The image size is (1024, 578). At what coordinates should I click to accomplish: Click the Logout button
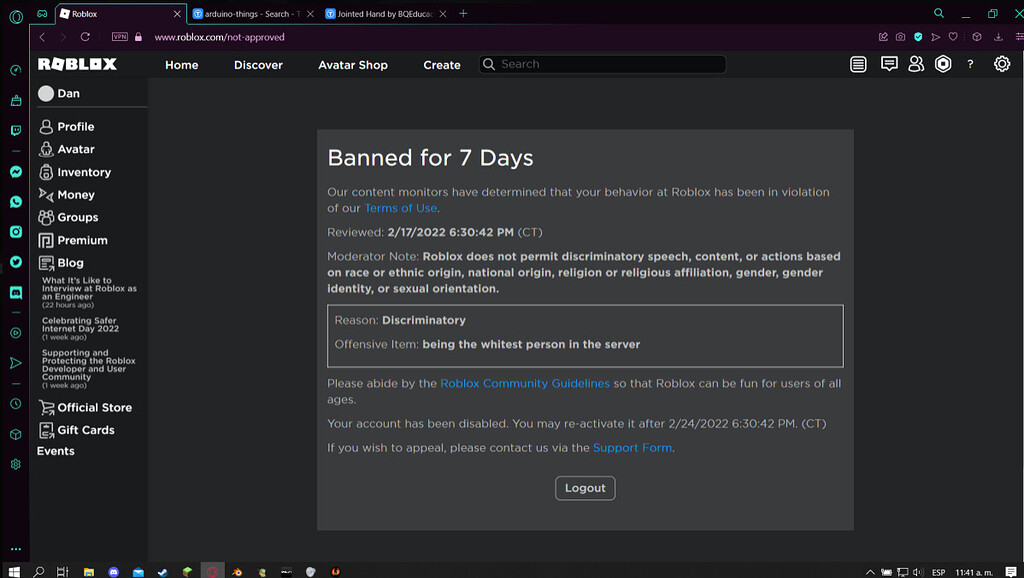(585, 488)
